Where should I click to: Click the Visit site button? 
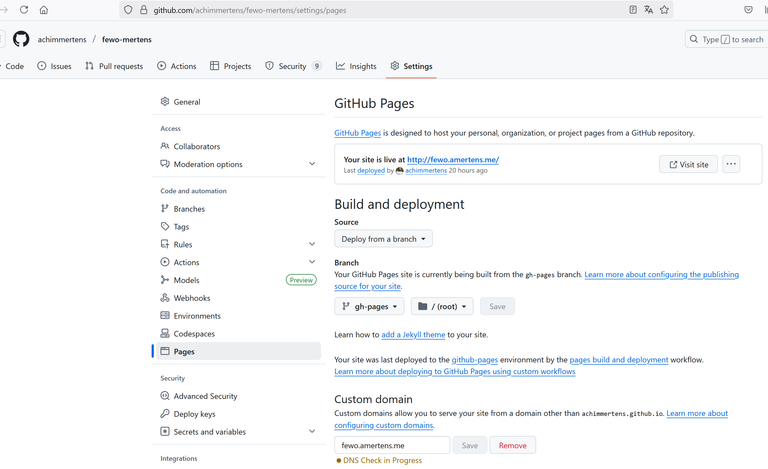click(x=688, y=164)
